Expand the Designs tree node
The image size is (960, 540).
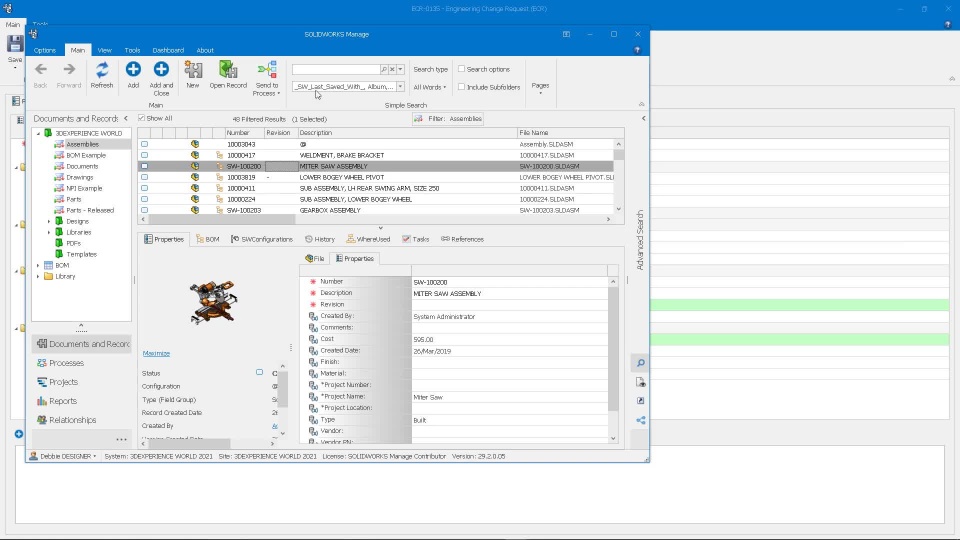pyautogui.click(x=49, y=222)
